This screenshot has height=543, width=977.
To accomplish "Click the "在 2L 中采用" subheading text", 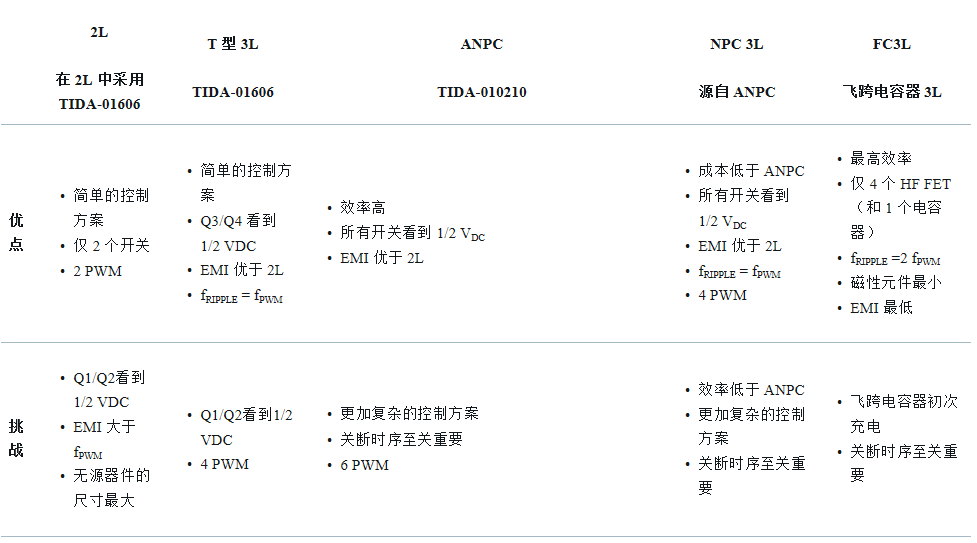I will coord(99,80).
